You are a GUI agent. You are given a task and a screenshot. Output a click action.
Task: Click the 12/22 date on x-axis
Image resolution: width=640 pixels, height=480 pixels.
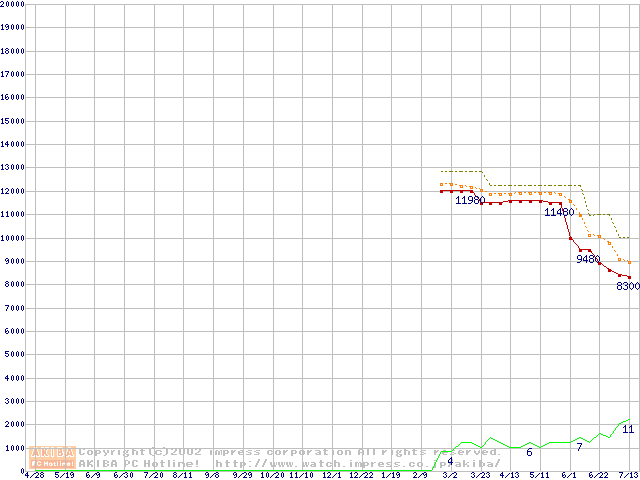361,475
